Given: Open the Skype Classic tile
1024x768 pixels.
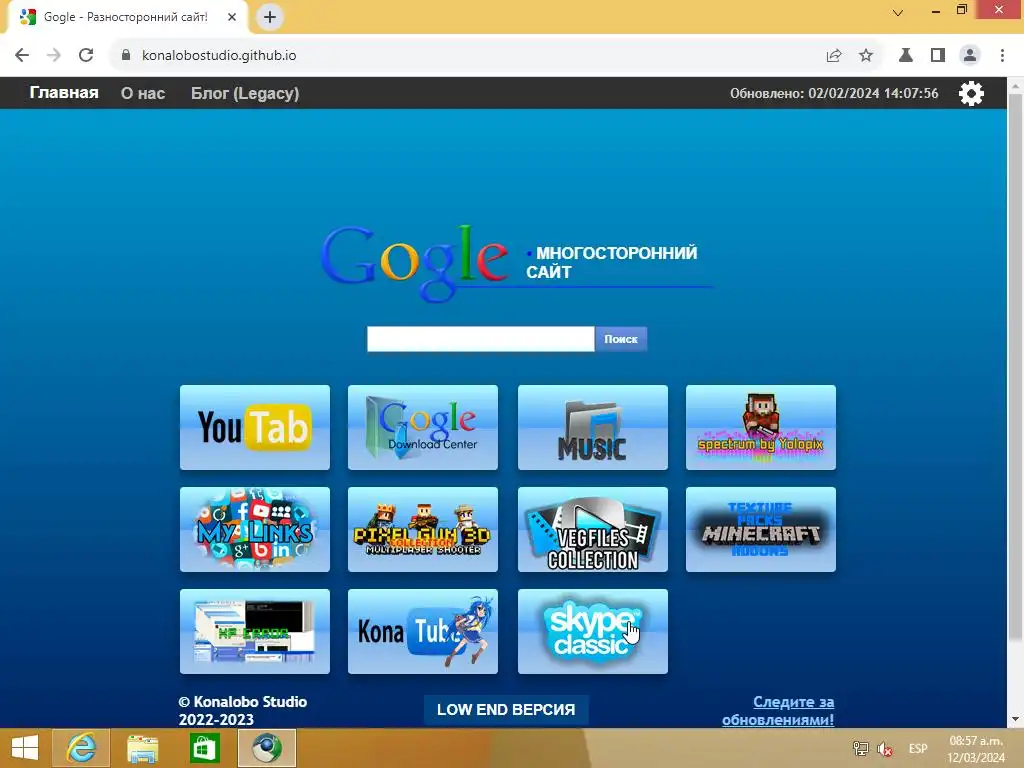Looking at the screenshot, I should click(x=592, y=631).
